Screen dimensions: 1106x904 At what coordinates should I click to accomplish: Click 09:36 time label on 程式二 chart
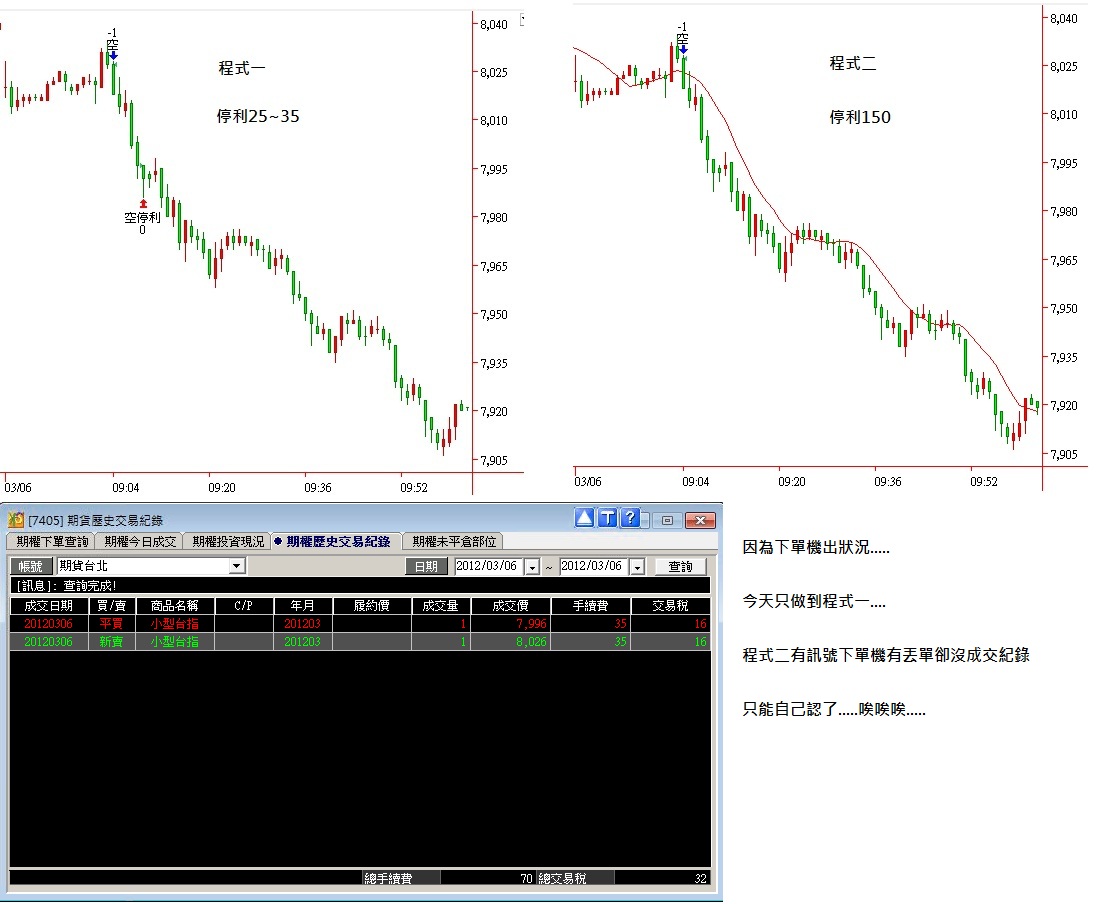pyautogui.click(x=888, y=482)
